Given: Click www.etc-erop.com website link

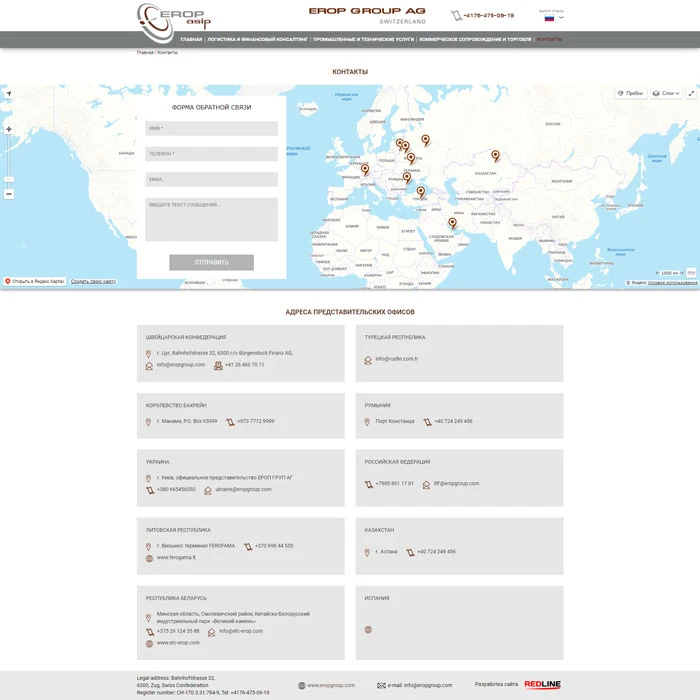Looking at the screenshot, I should (178, 643).
